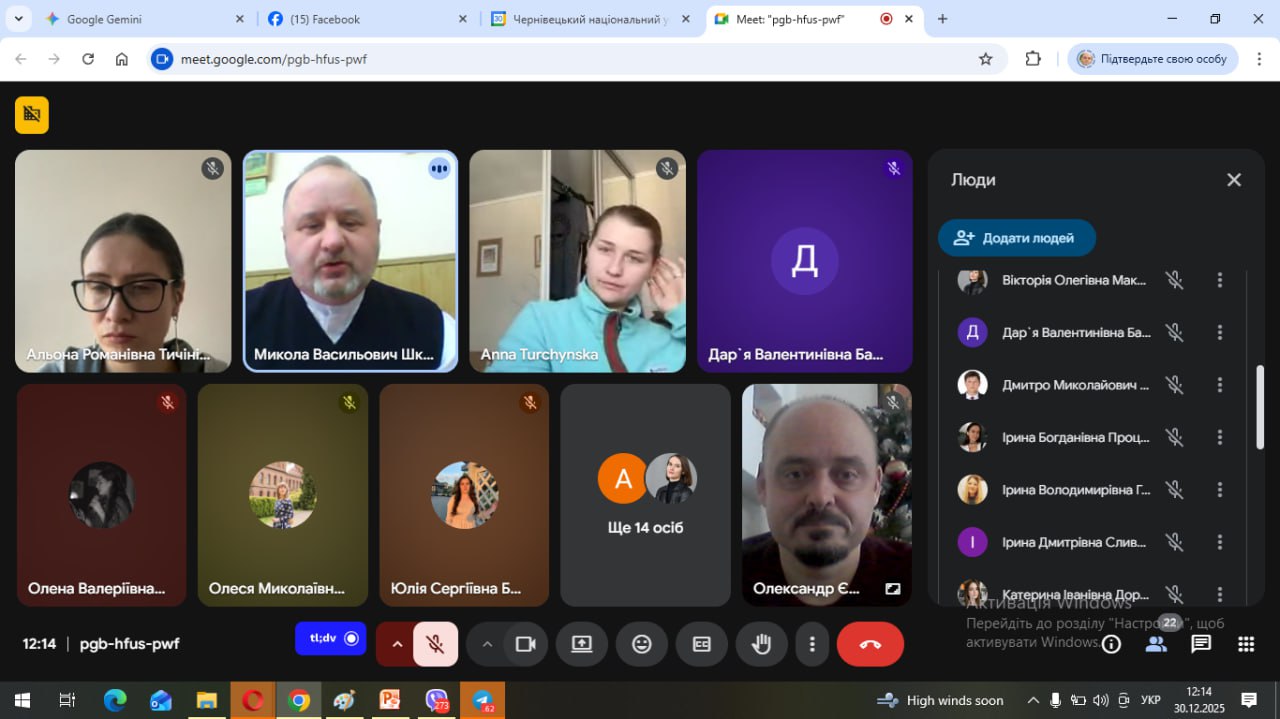Open options menu for Ірина Богданівна
1280x719 pixels.
coord(1220,437)
